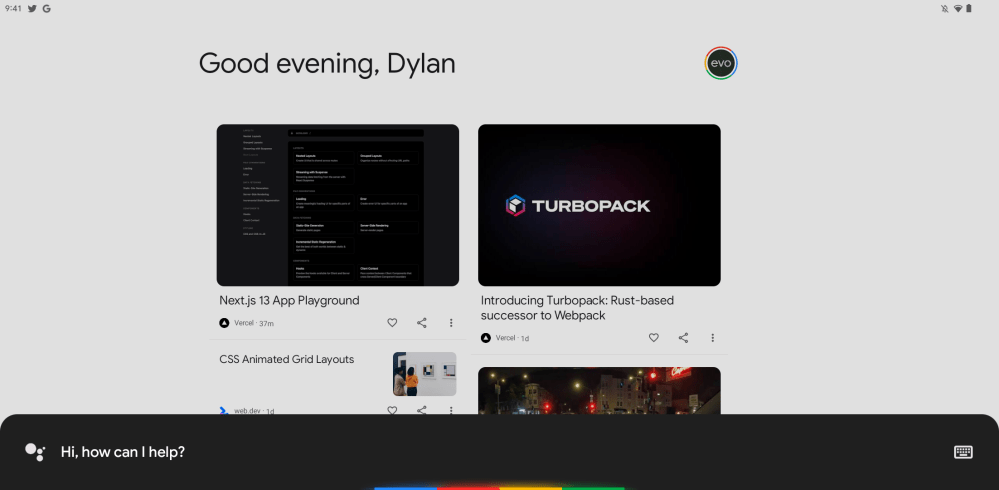Click Vercel source icon under Turbopack article
This screenshot has height=490, width=999.
486,338
